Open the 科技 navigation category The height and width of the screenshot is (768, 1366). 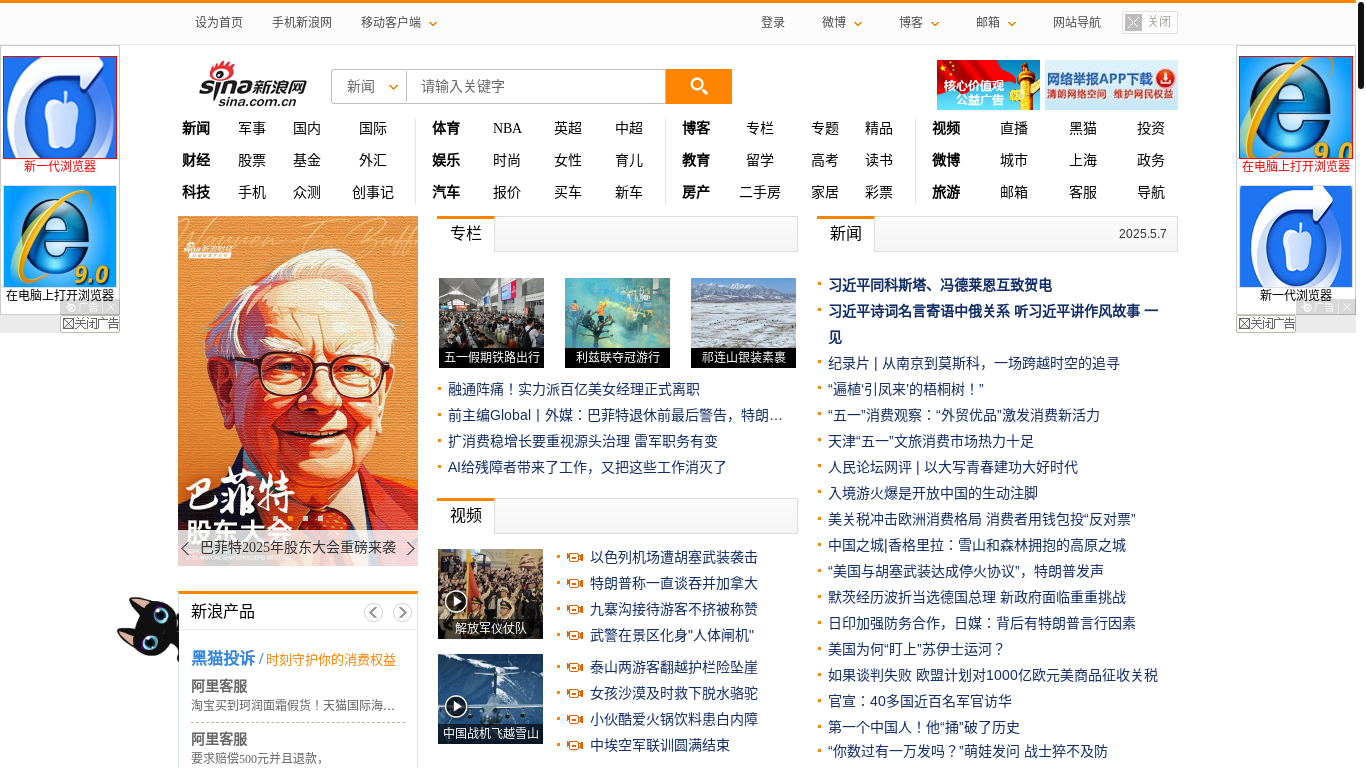196,192
